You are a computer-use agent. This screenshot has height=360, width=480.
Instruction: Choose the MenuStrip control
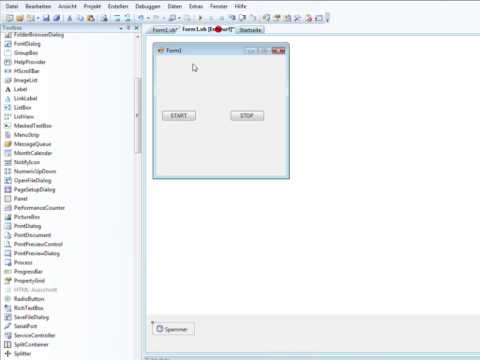26,135
